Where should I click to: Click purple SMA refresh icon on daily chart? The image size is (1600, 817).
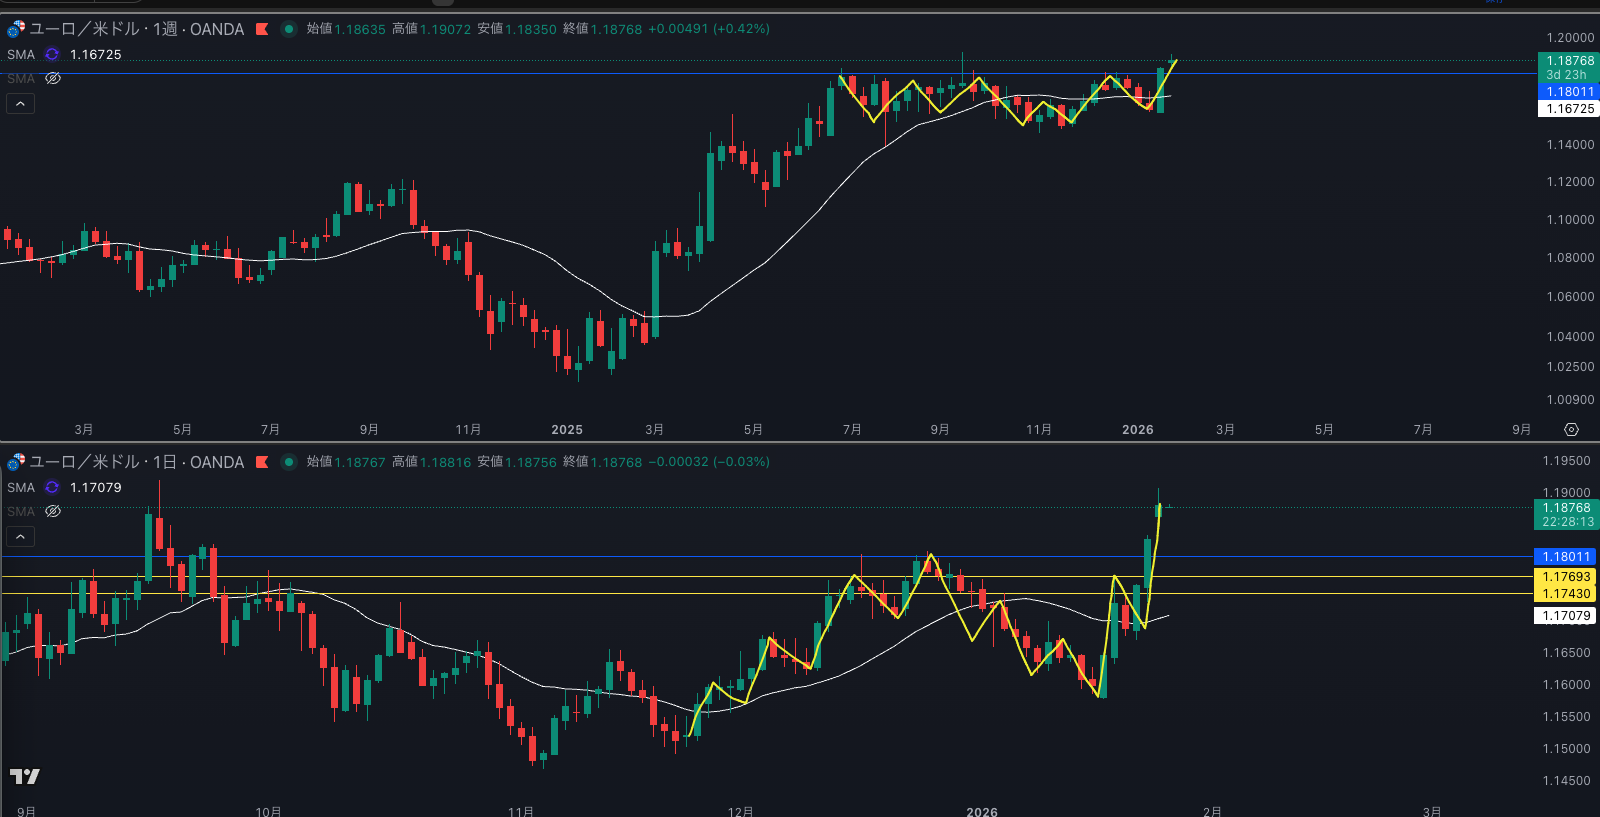[x=52, y=488]
